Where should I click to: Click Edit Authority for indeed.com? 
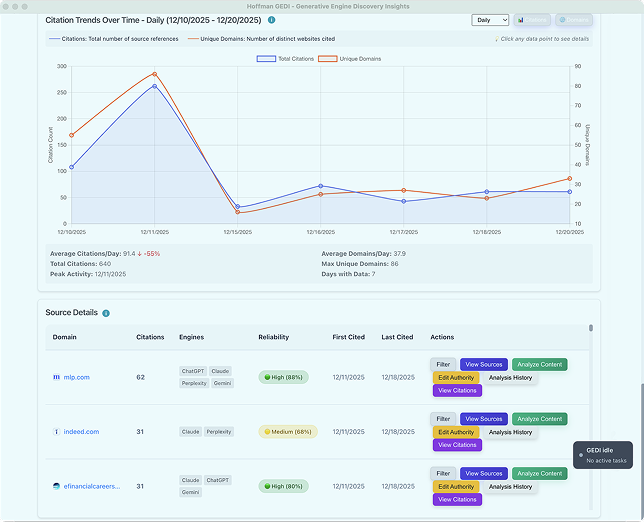[x=456, y=432]
